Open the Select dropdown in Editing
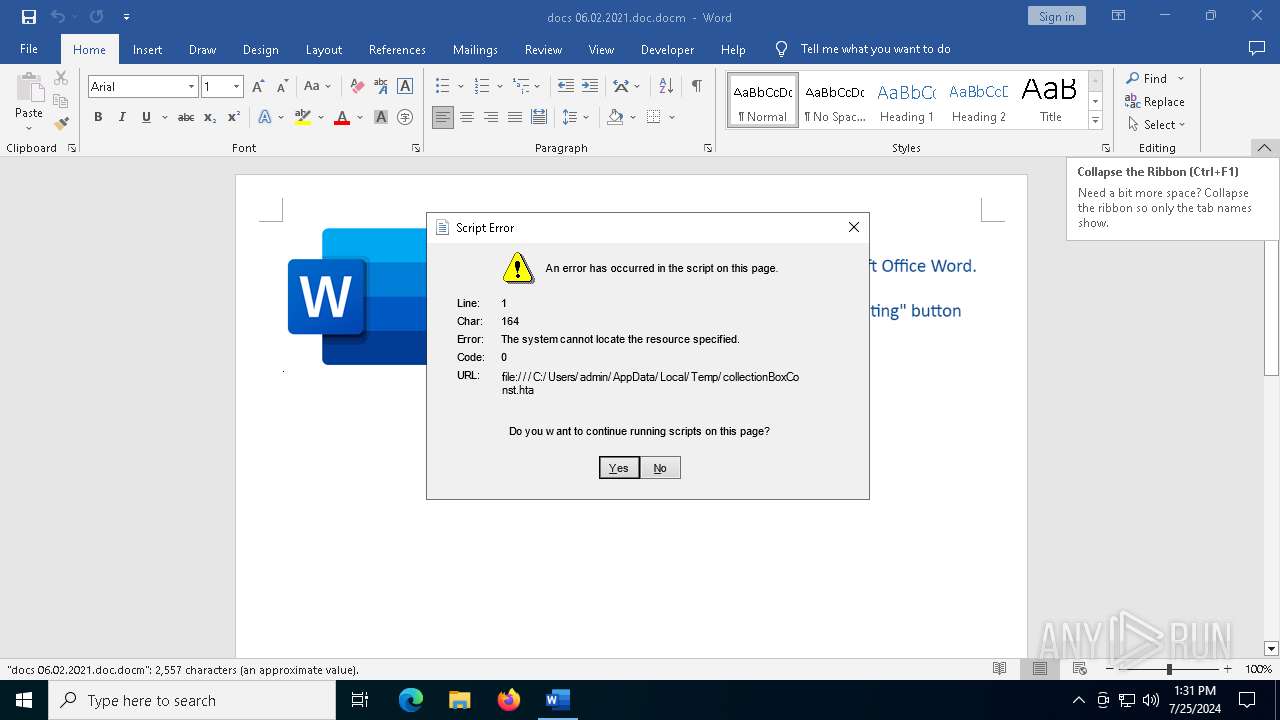The height and width of the screenshot is (720, 1280). [x=1157, y=125]
